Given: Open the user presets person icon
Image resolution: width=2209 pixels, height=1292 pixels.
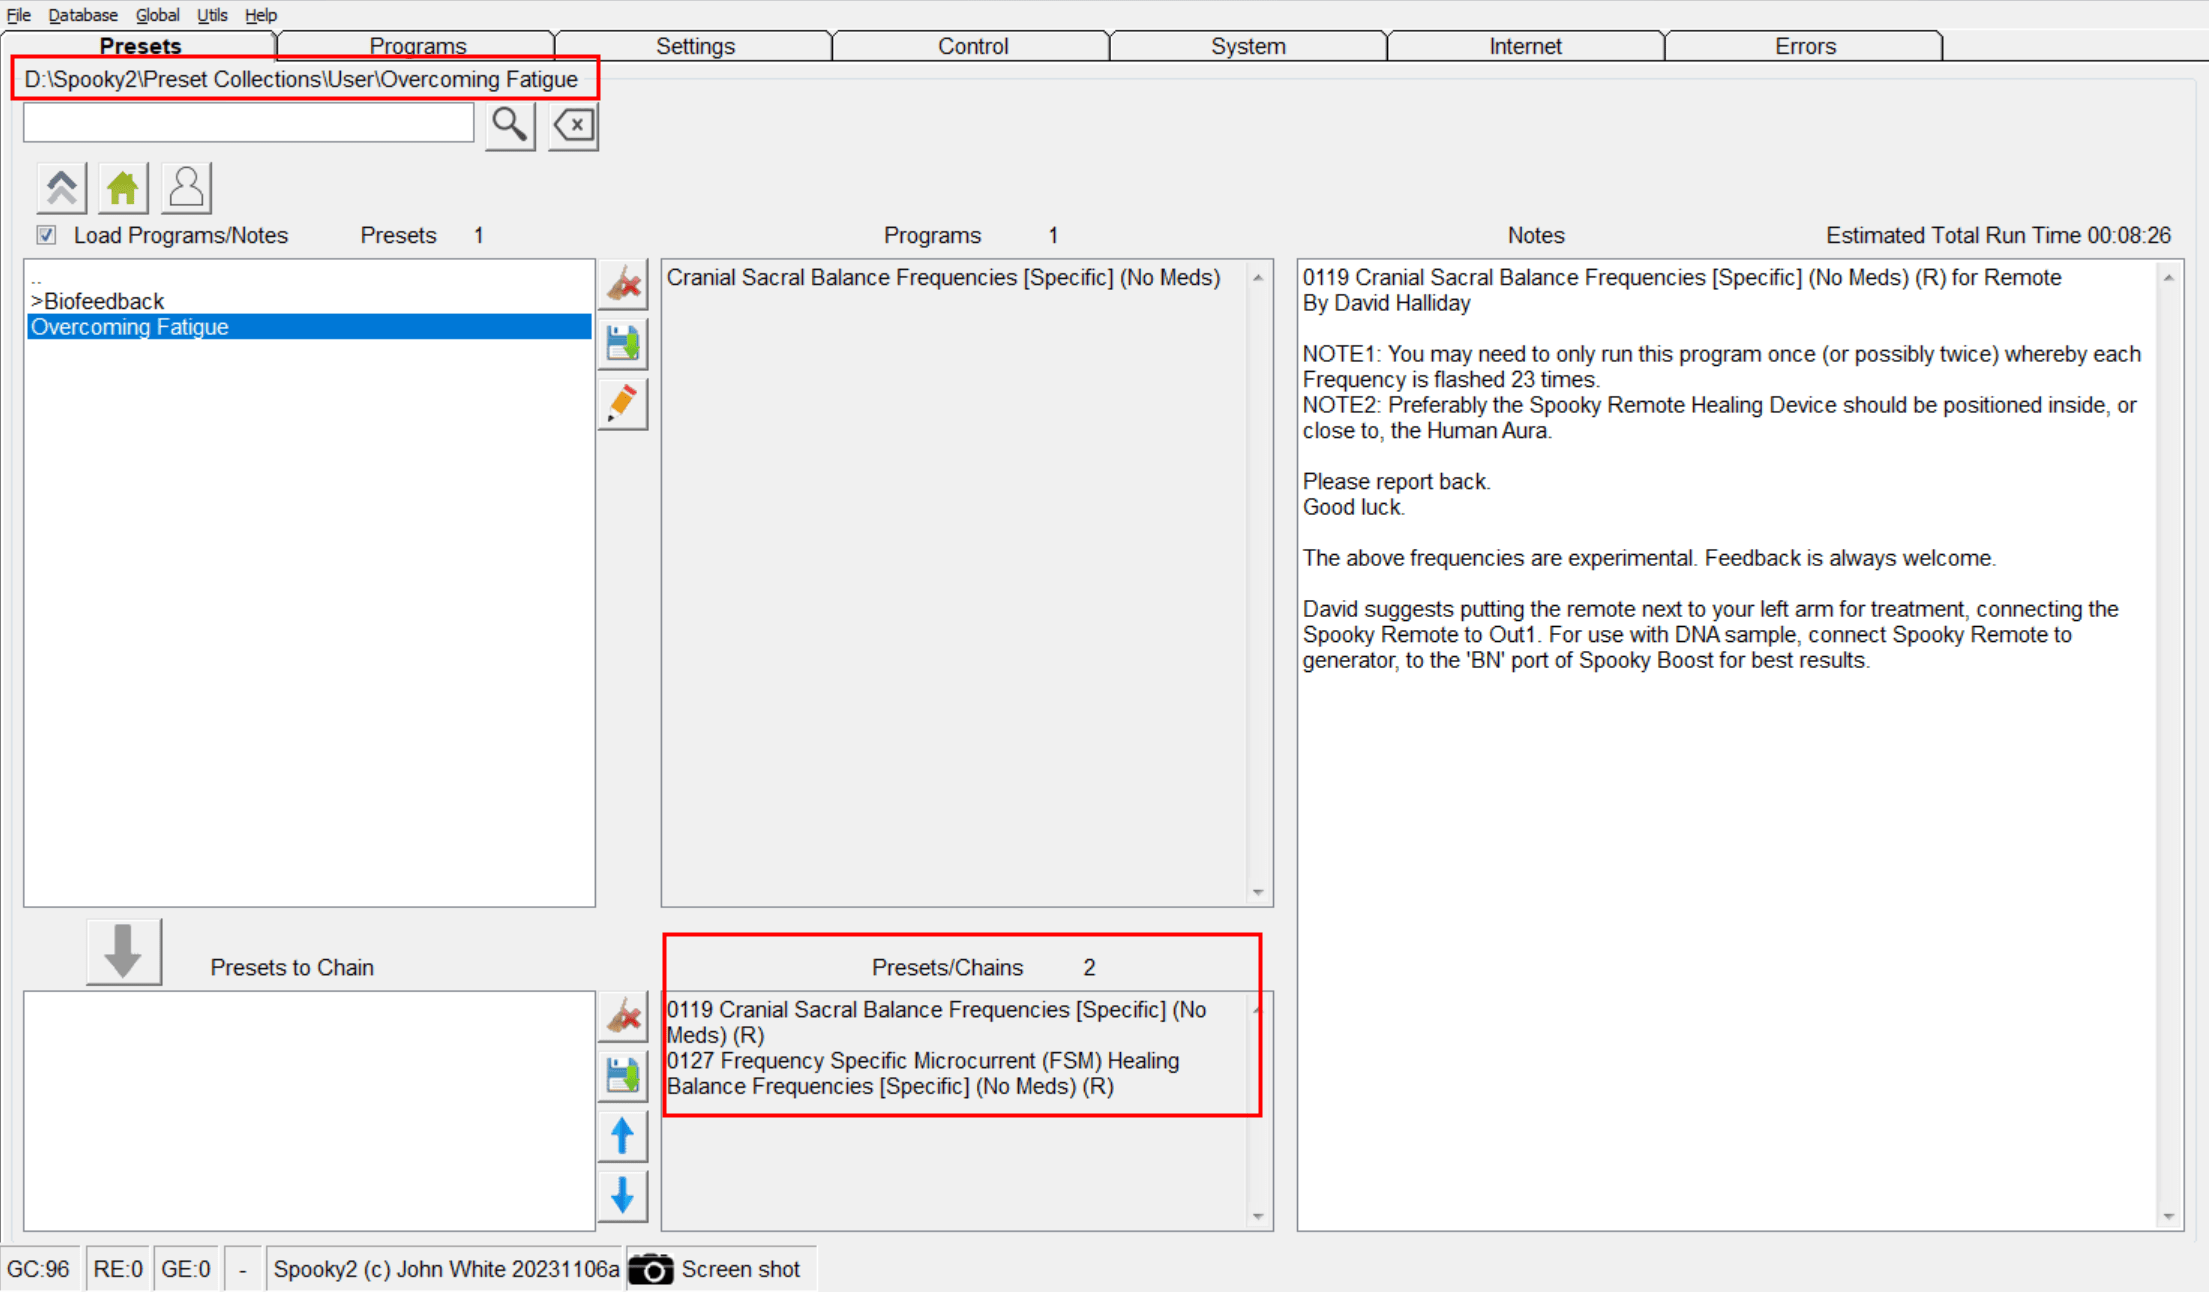Looking at the screenshot, I should pyautogui.click(x=186, y=188).
